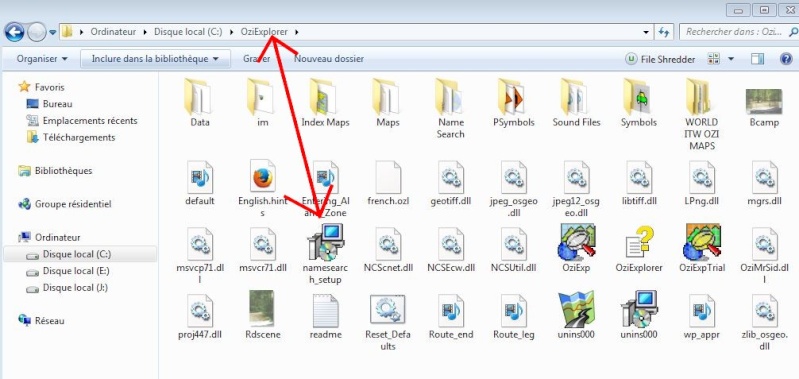Open recent locations history dropdown

(x=52, y=33)
